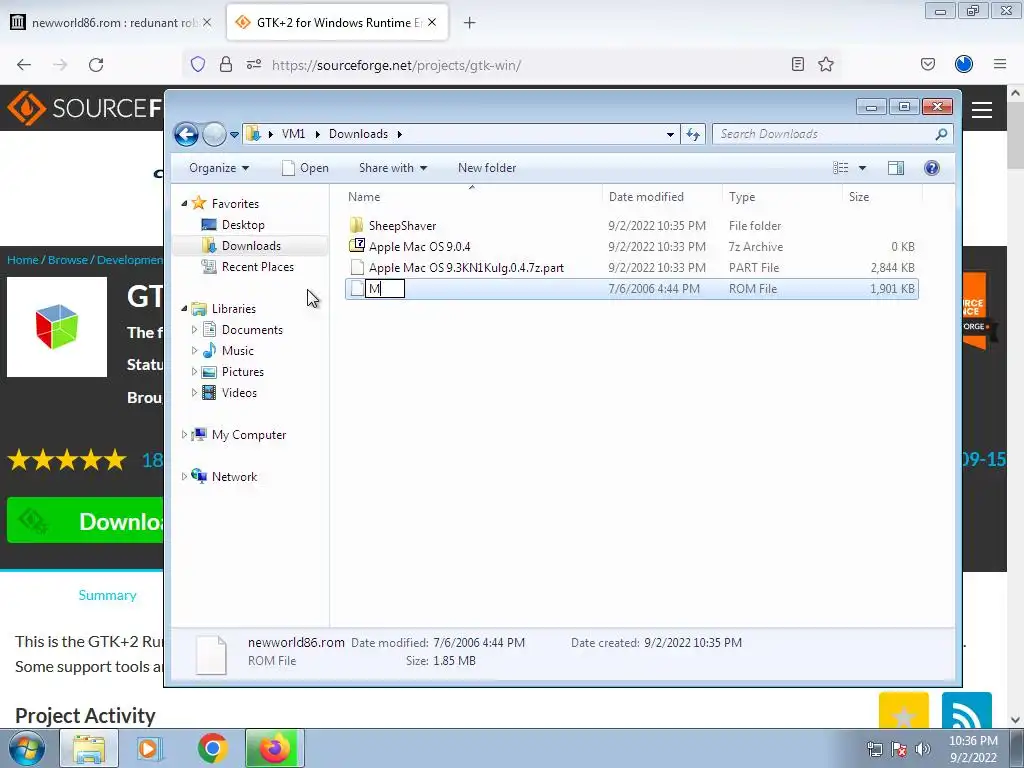The width and height of the screenshot is (1024, 768).
Task: Expand the arrow after Downloads in breadcrumb
Action: point(399,134)
